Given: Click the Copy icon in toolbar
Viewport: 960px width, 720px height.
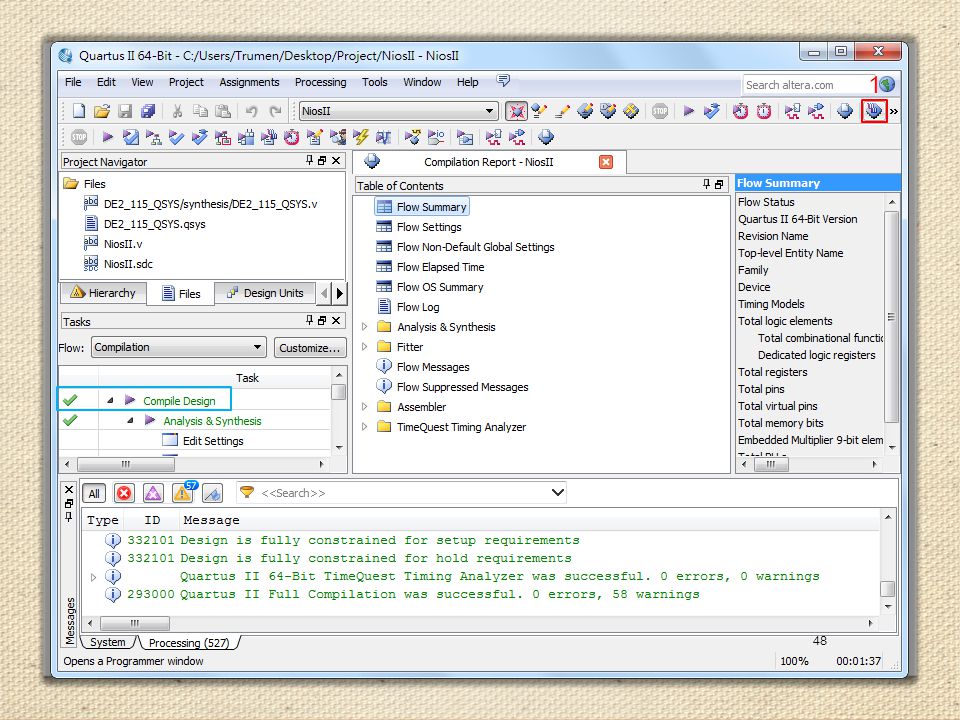Looking at the screenshot, I should coord(200,111).
